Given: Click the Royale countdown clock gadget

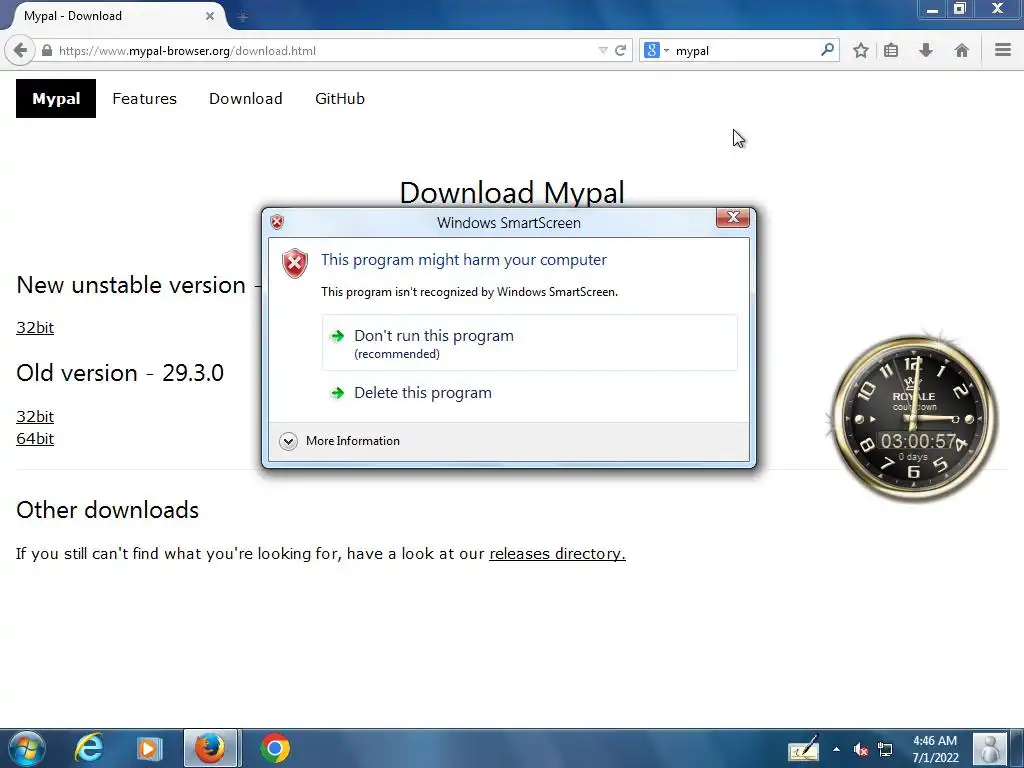Looking at the screenshot, I should [914, 418].
